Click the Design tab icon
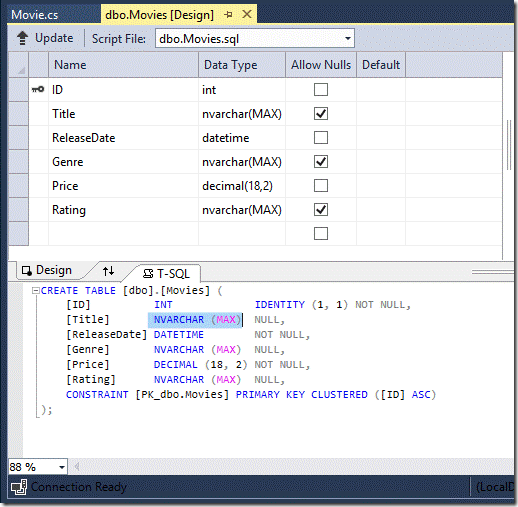This screenshot has height=507, width=518. click(x=27, y=271)
